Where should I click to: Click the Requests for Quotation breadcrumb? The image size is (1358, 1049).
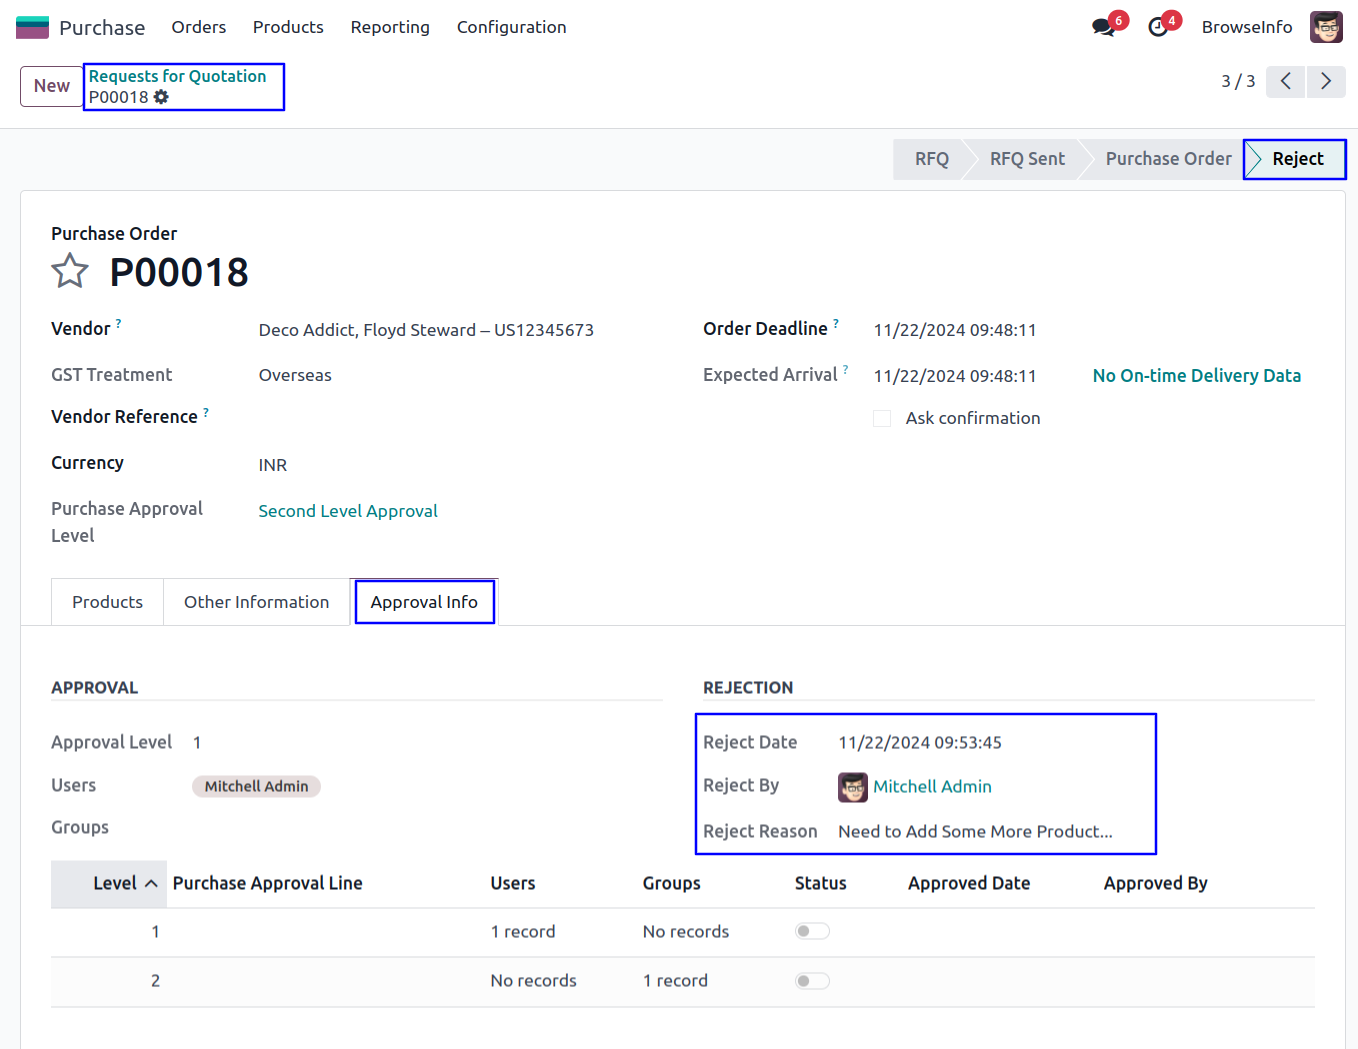click(x=177, y=76)
